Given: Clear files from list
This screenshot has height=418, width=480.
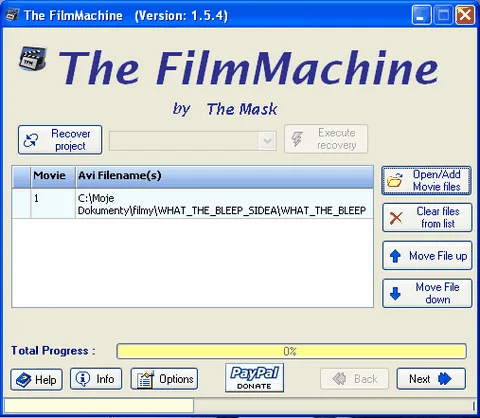Looking at the screenshot, I should pyautogui.click(x=427, y=217).
